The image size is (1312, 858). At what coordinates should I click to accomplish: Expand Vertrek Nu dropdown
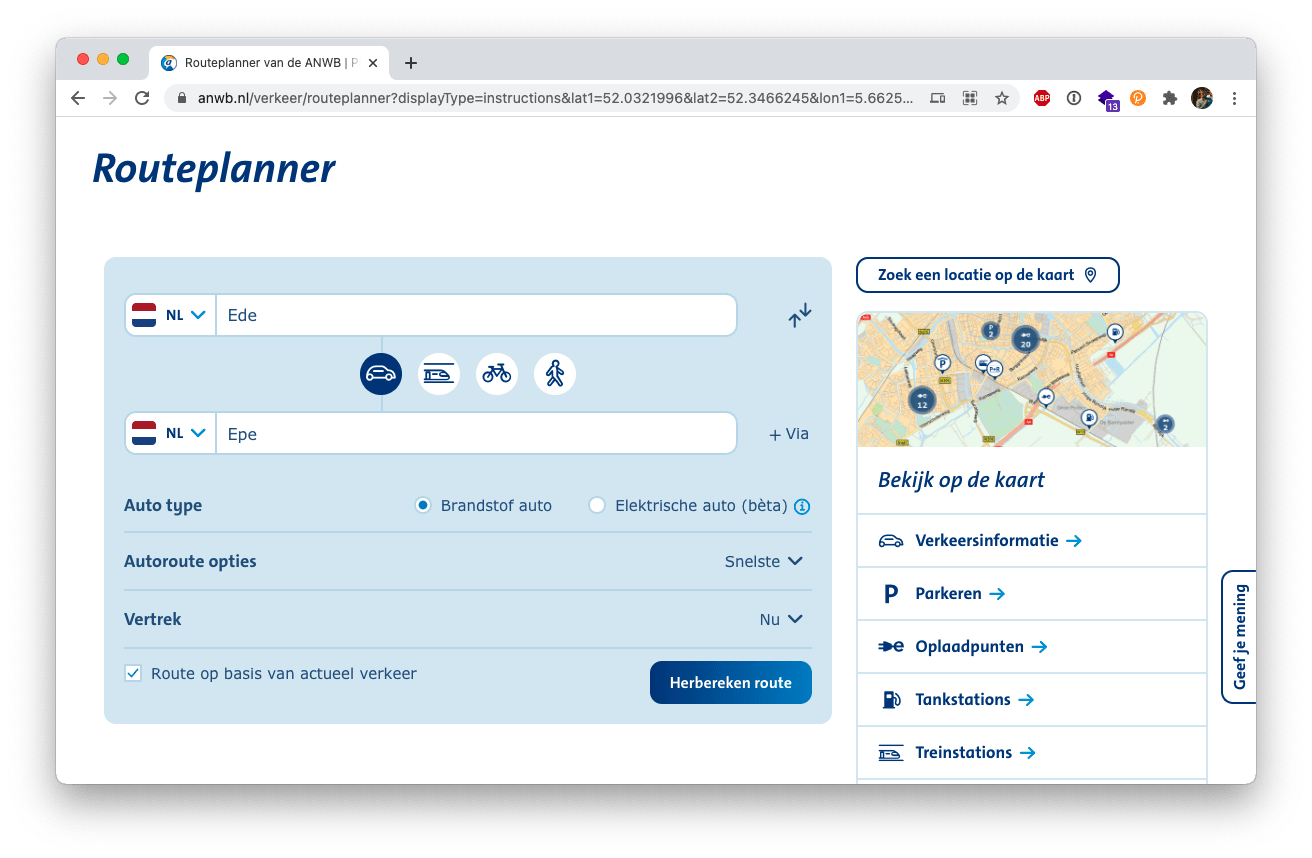(781, 620)
